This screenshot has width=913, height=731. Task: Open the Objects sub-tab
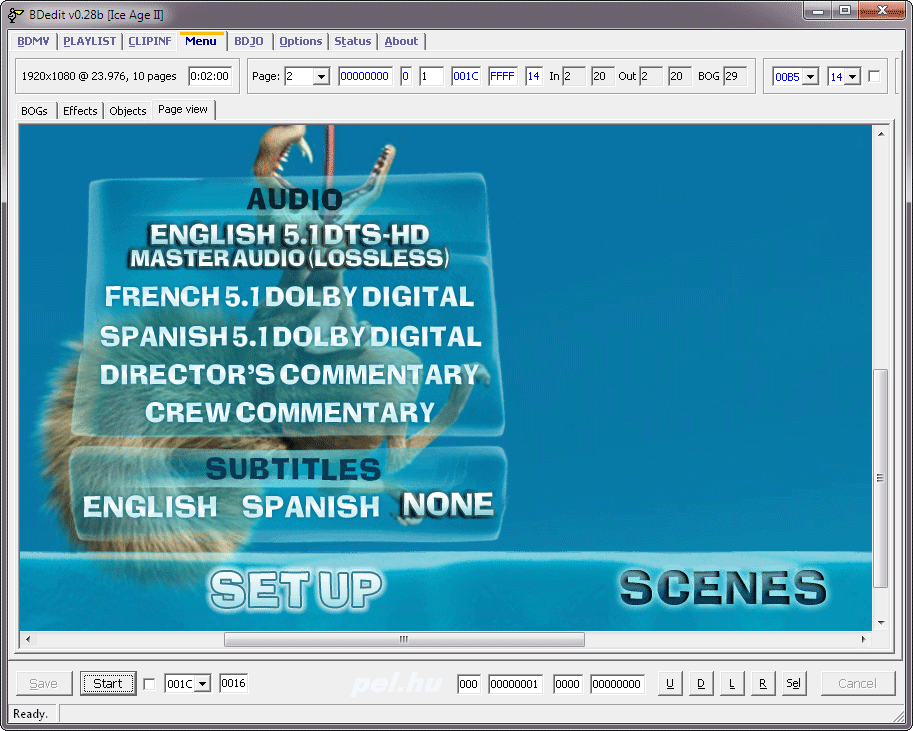pyautogui.click(x=128, y=111)
